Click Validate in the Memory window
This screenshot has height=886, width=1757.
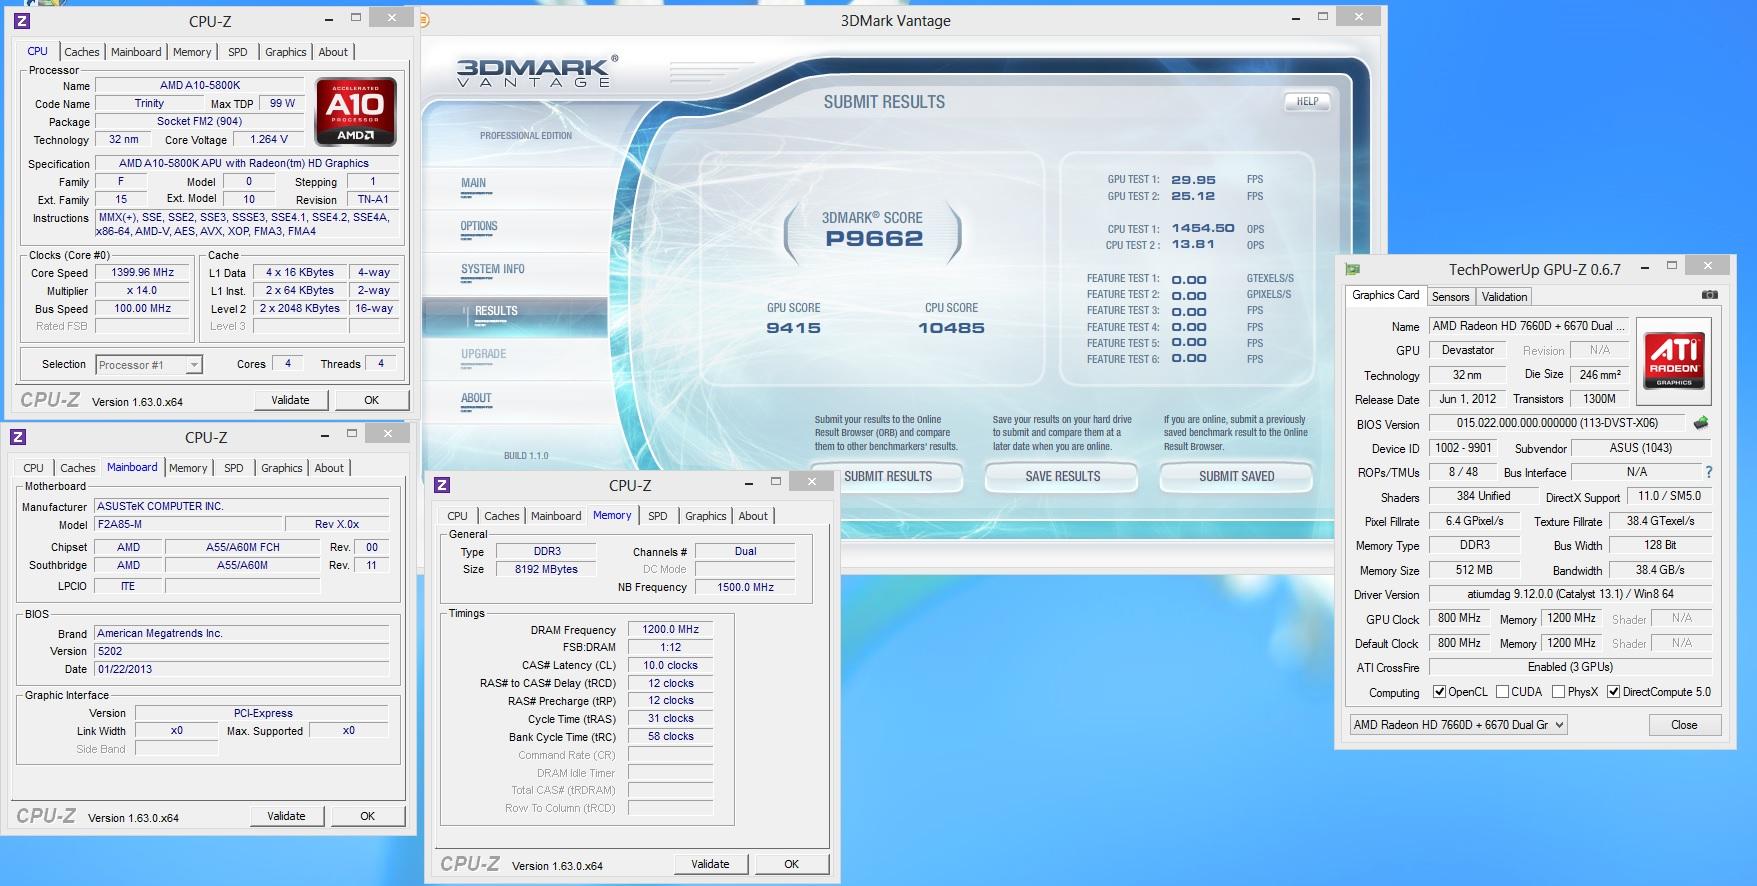pyautogui.click(x=710, y=864)
